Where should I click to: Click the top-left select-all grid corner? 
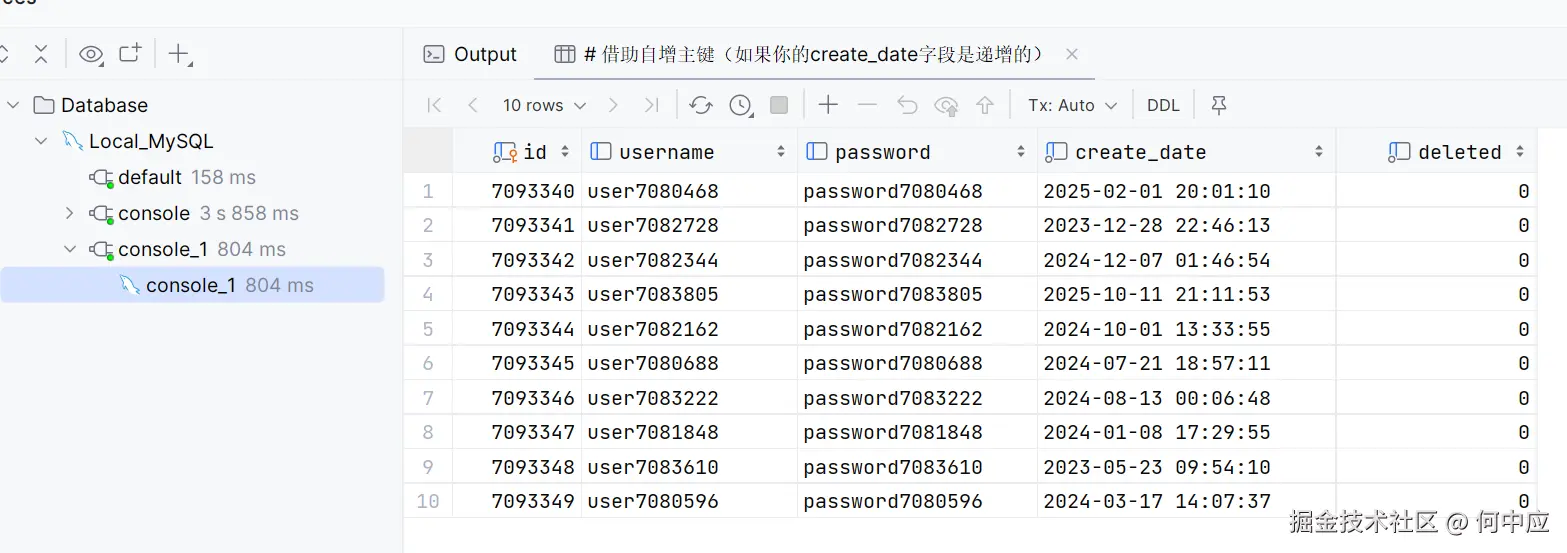[x=428, y=152]
